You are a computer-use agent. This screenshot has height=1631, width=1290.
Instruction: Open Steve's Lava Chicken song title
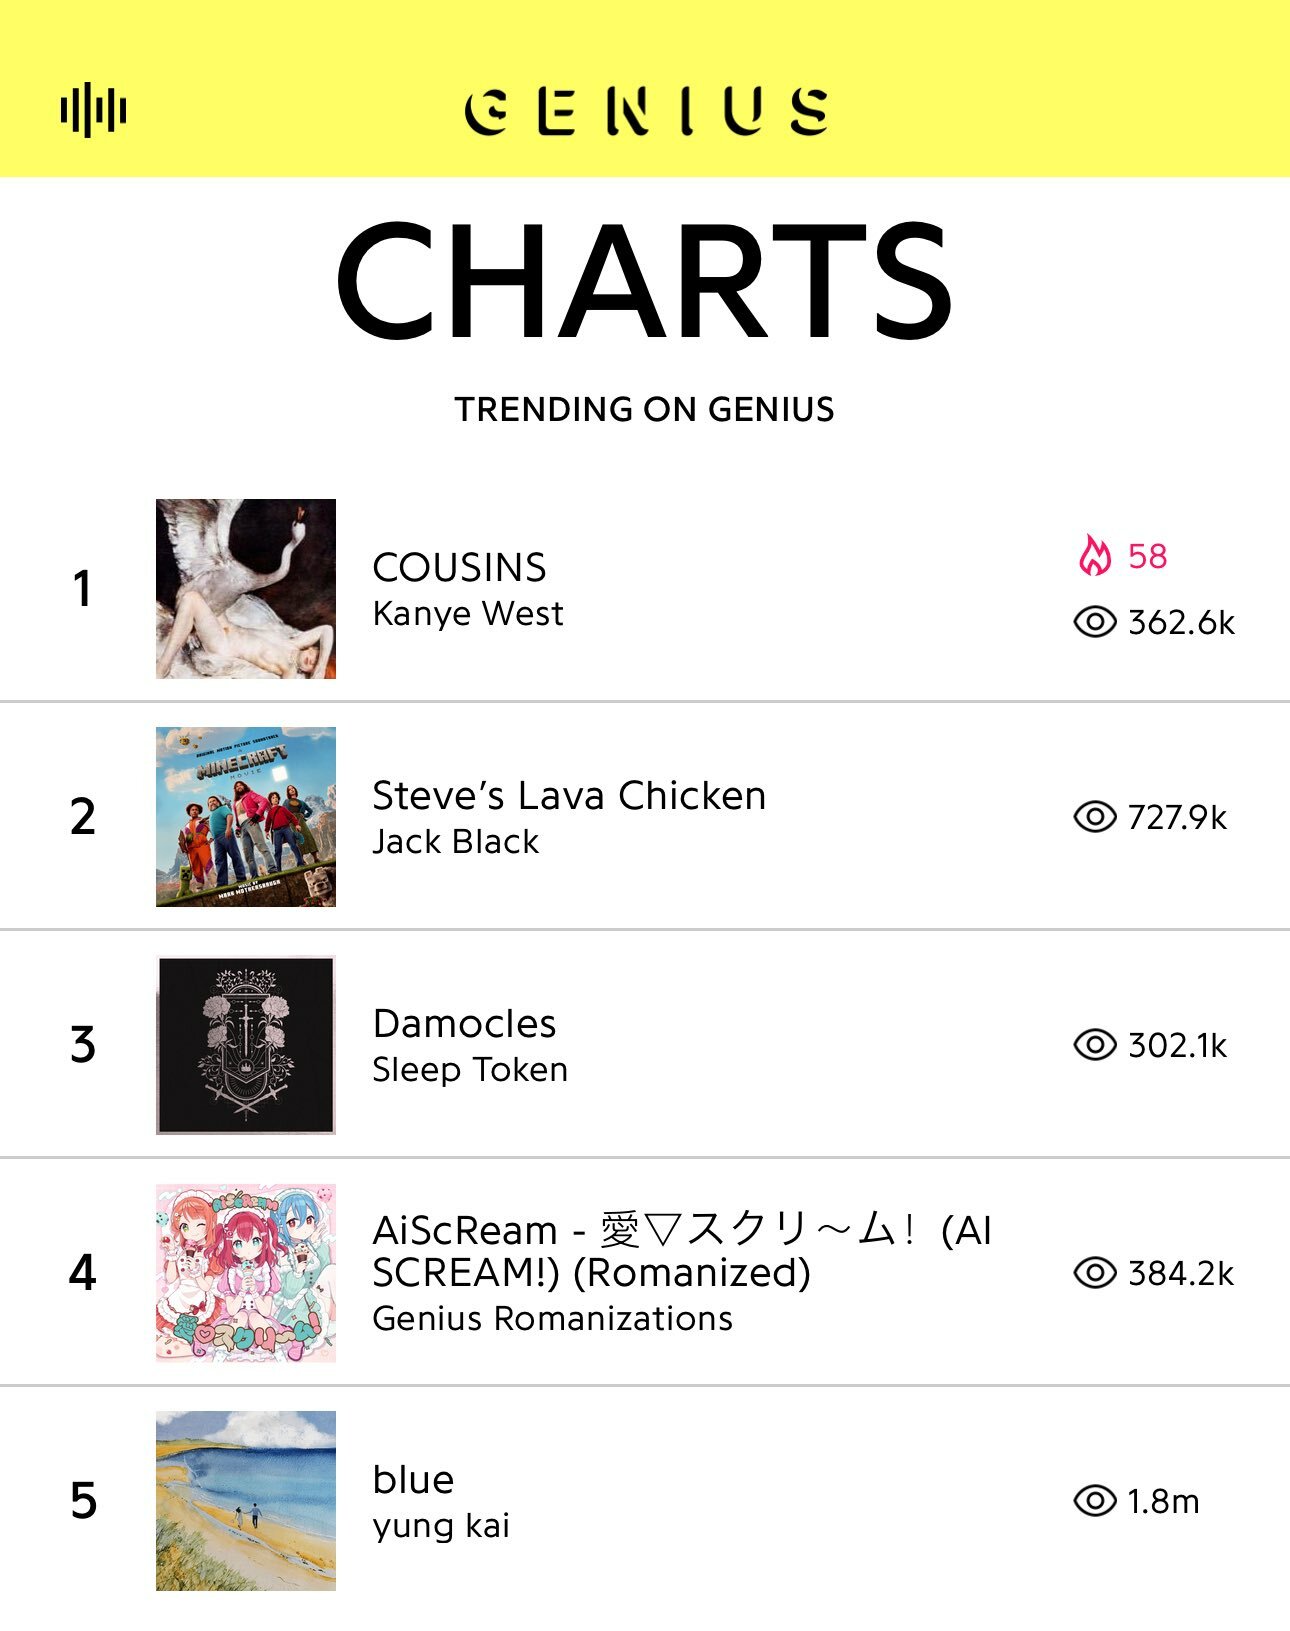click(569, 795)
